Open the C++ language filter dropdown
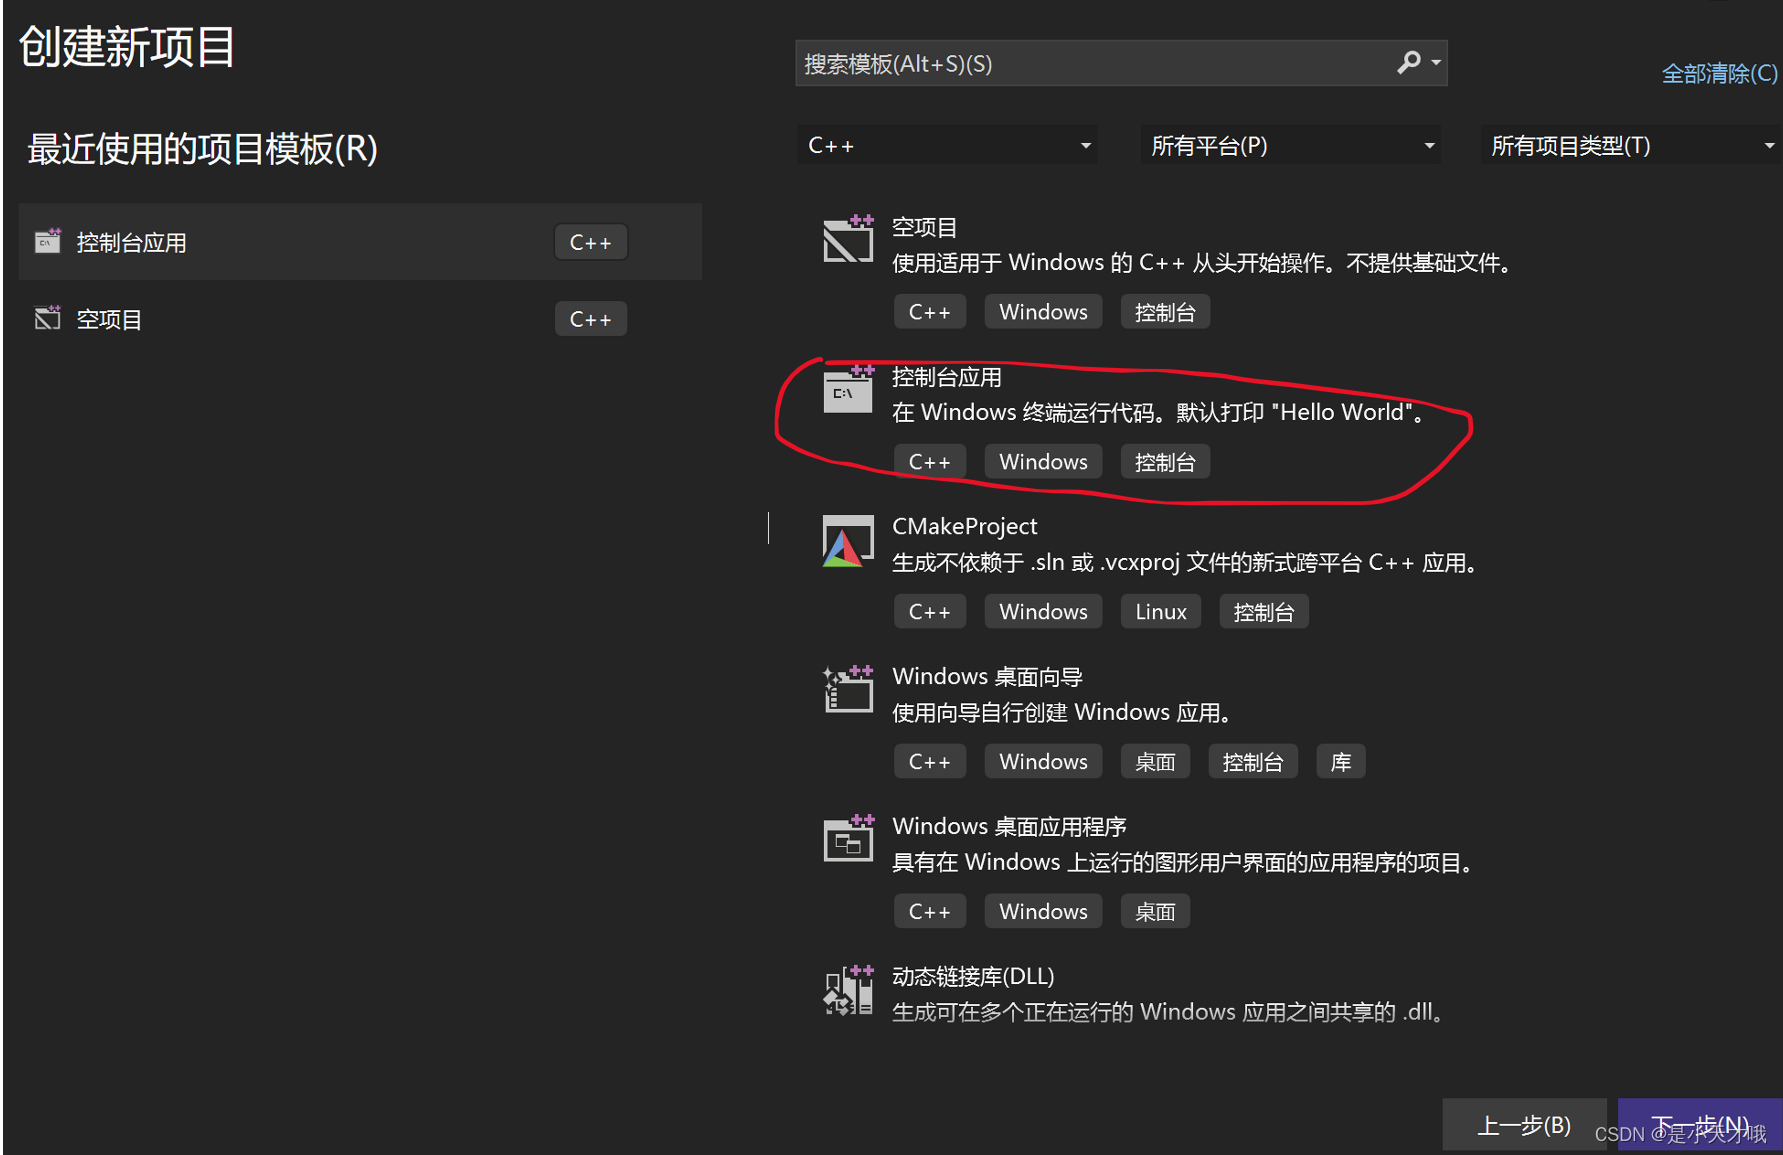 coord(945,144)
